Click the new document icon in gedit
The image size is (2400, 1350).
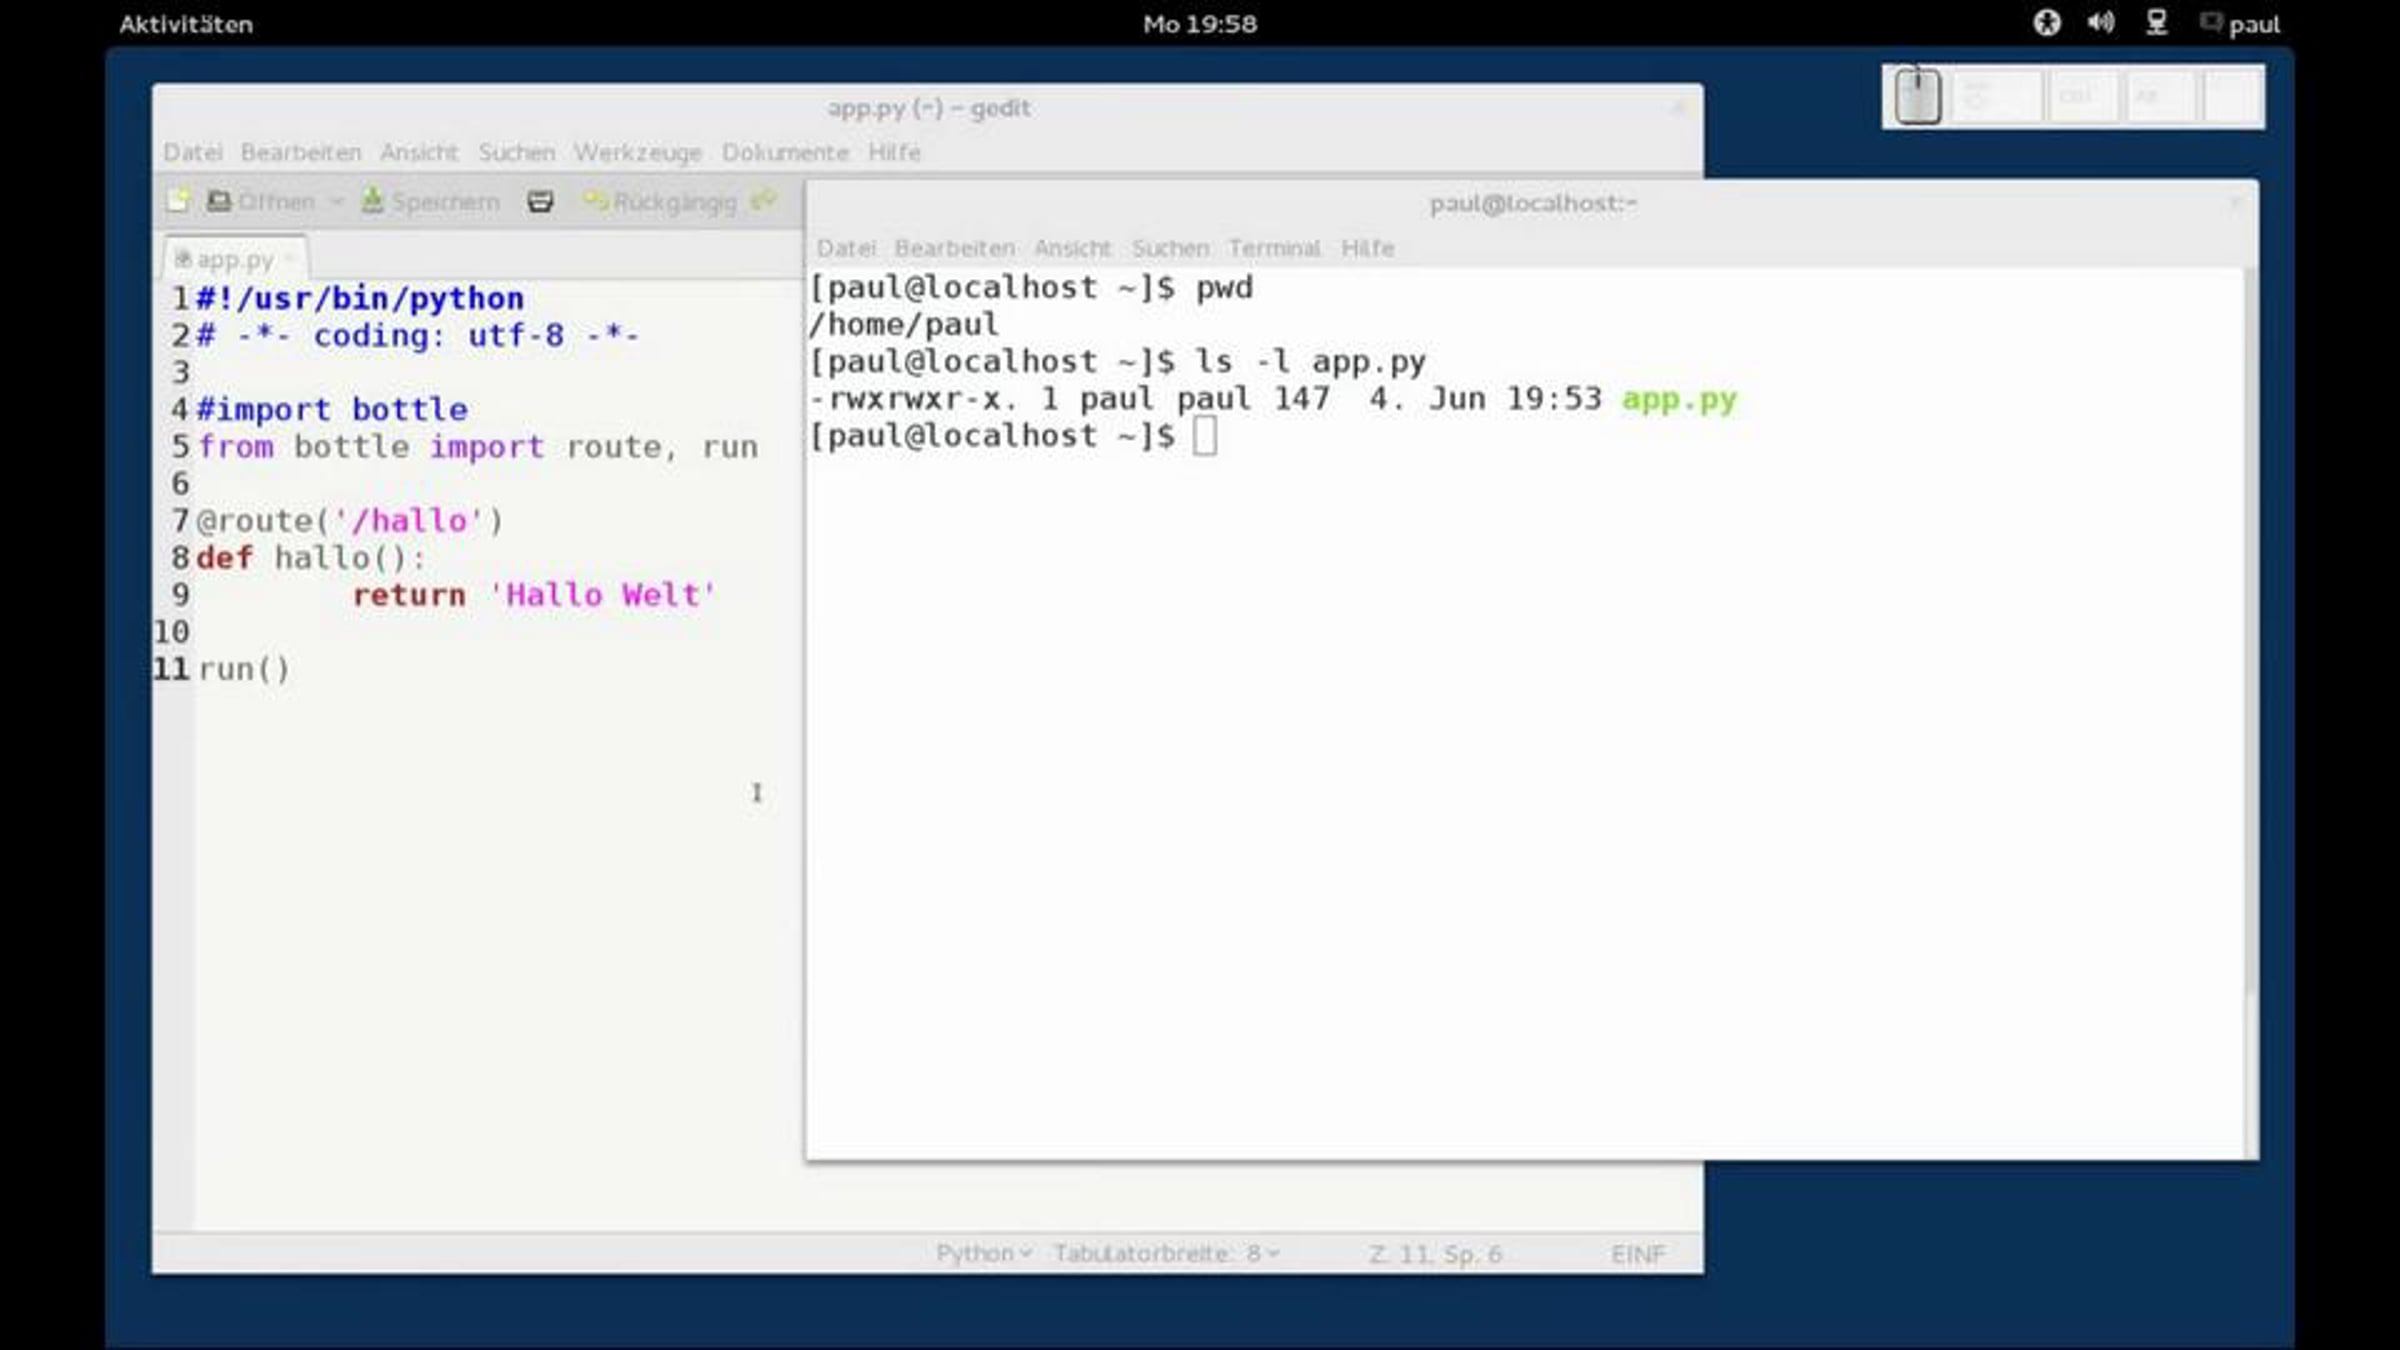click(x=178, y=201)
